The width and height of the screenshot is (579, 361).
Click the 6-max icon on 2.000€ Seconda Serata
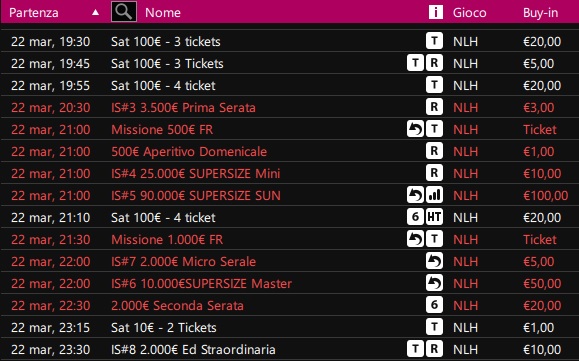434,305
